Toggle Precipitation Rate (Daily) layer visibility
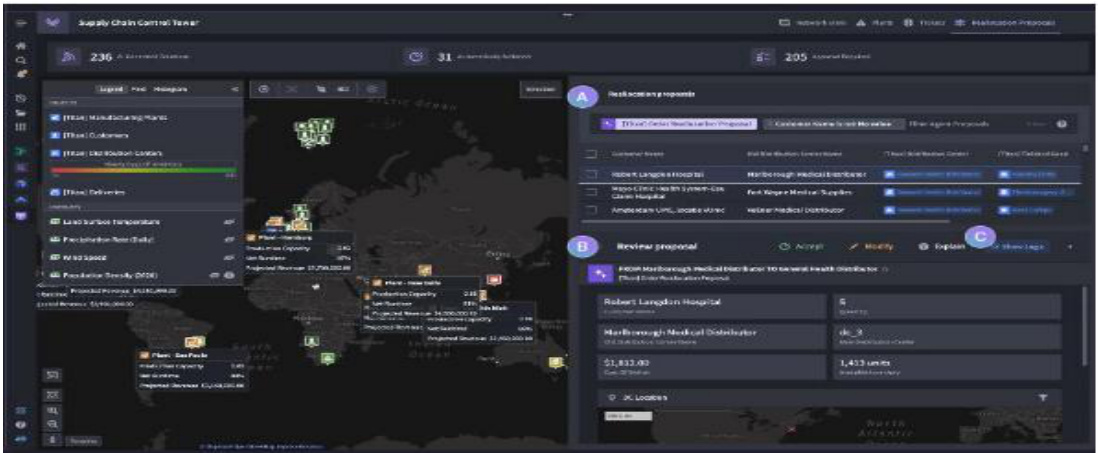 (x=228, y=239)
